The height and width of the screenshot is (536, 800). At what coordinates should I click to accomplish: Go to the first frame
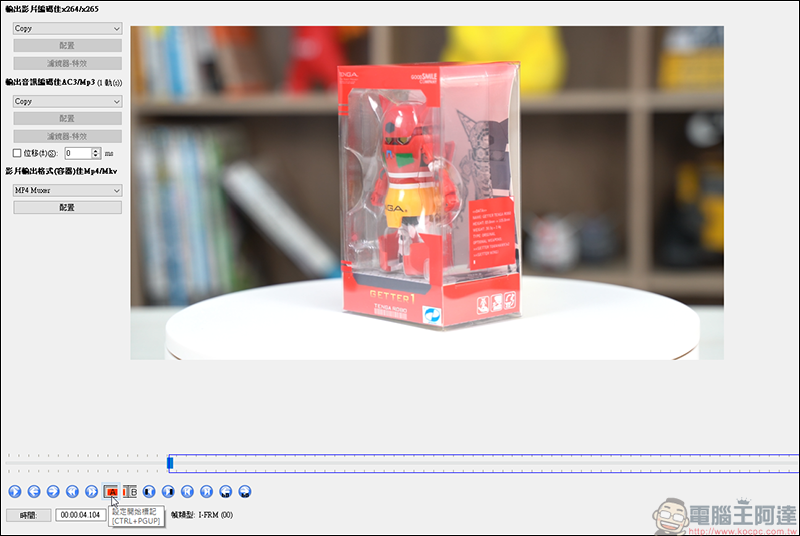click(x=187, y=492)
